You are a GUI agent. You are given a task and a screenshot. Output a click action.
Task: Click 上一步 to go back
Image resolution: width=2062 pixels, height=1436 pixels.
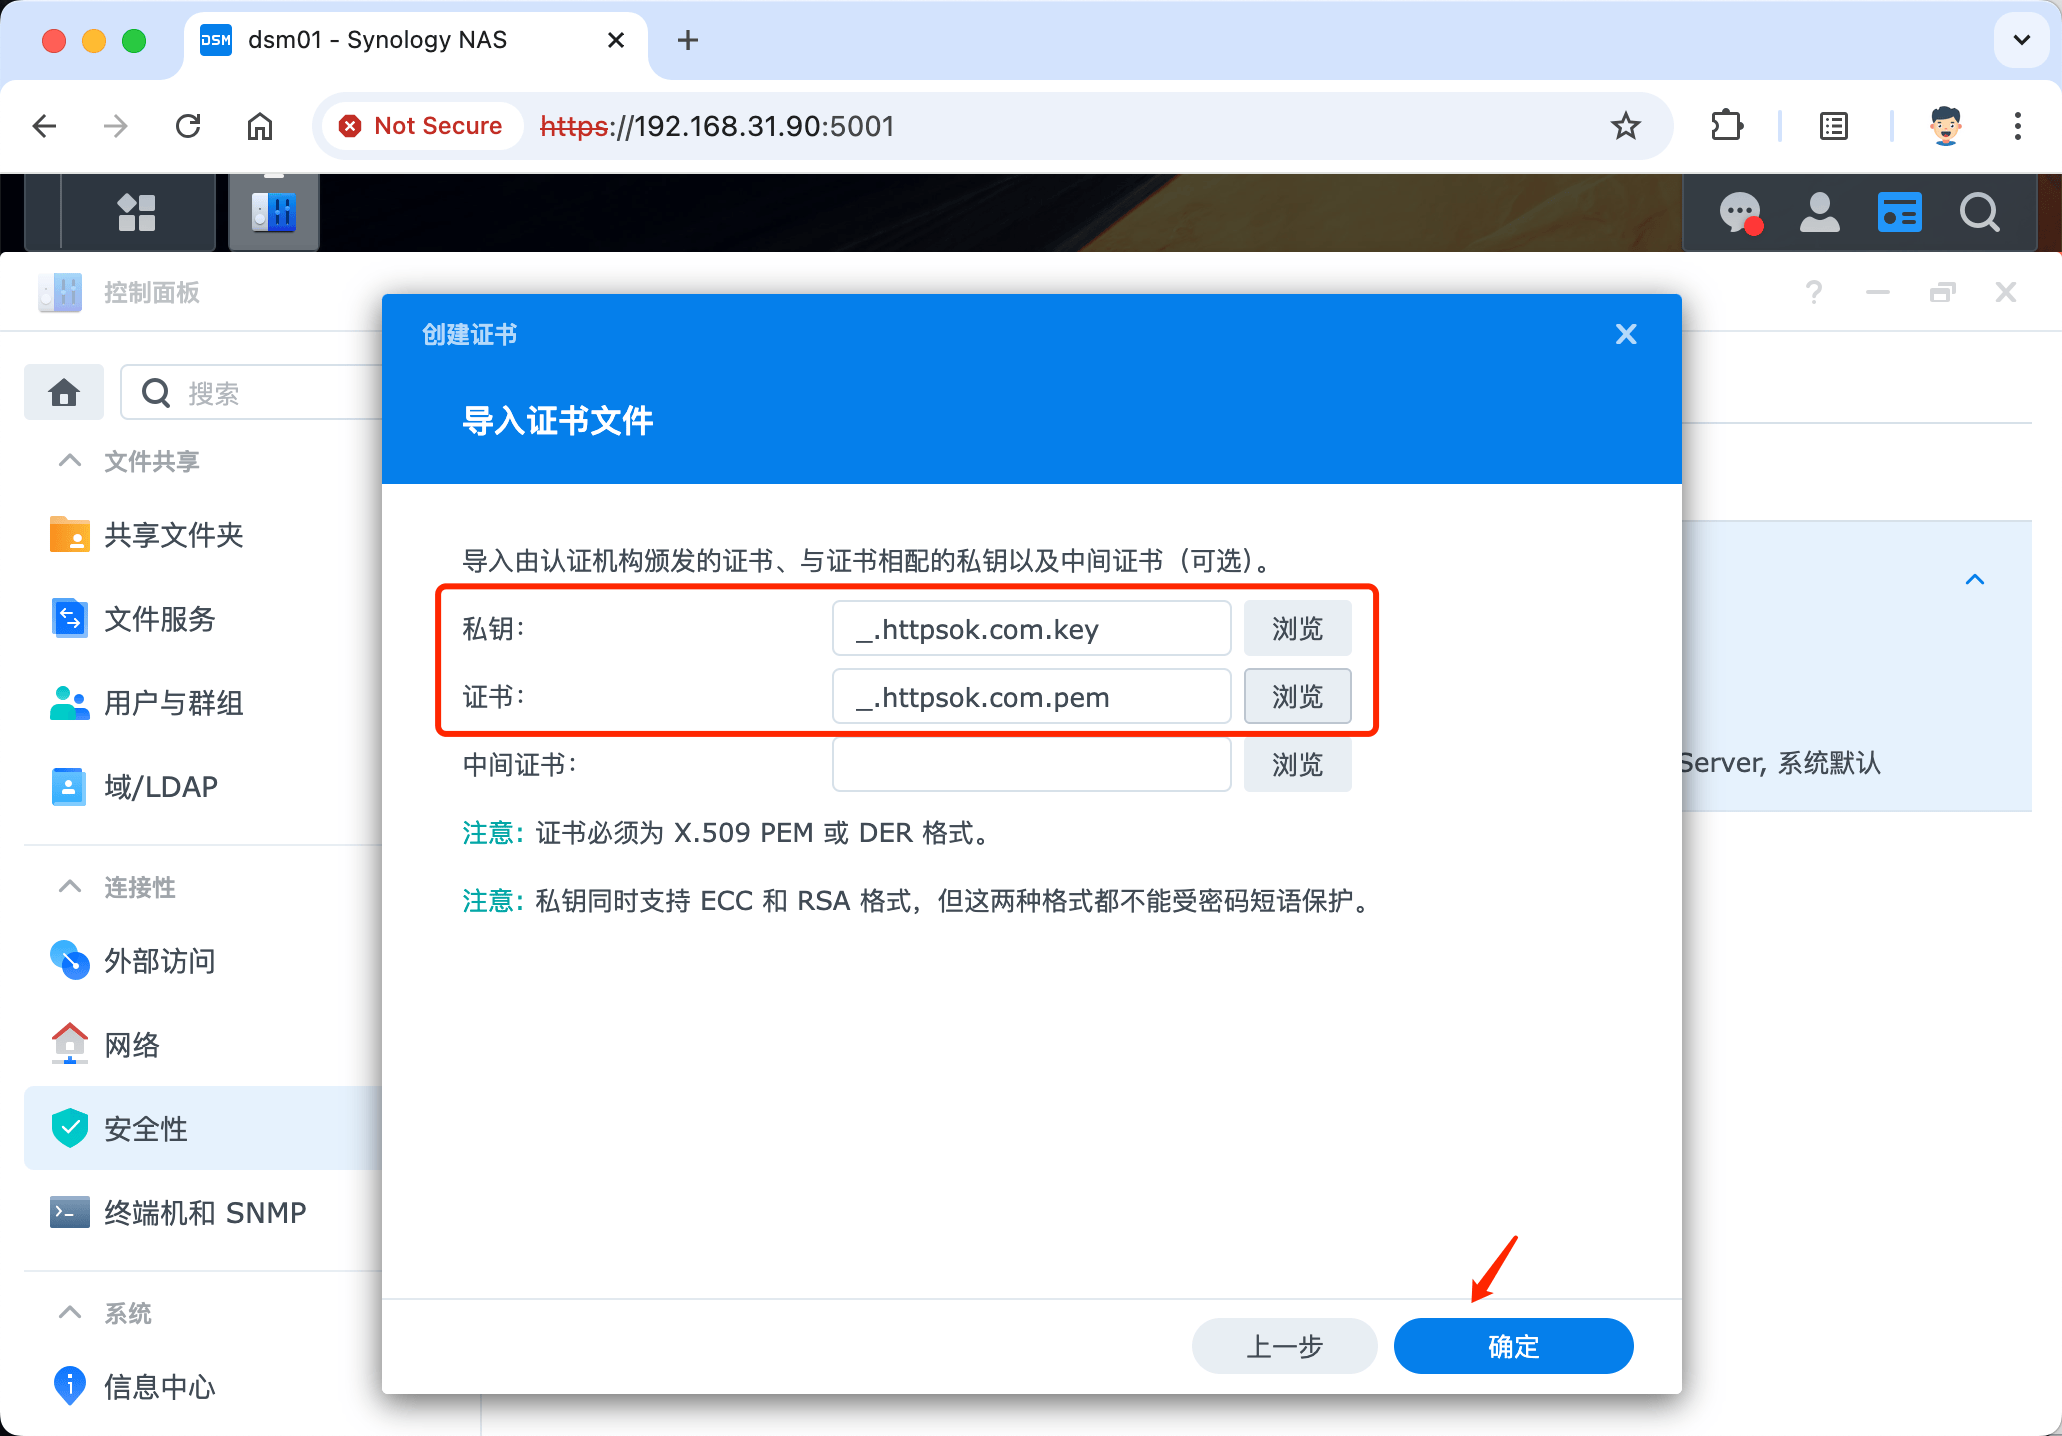1284,1346
